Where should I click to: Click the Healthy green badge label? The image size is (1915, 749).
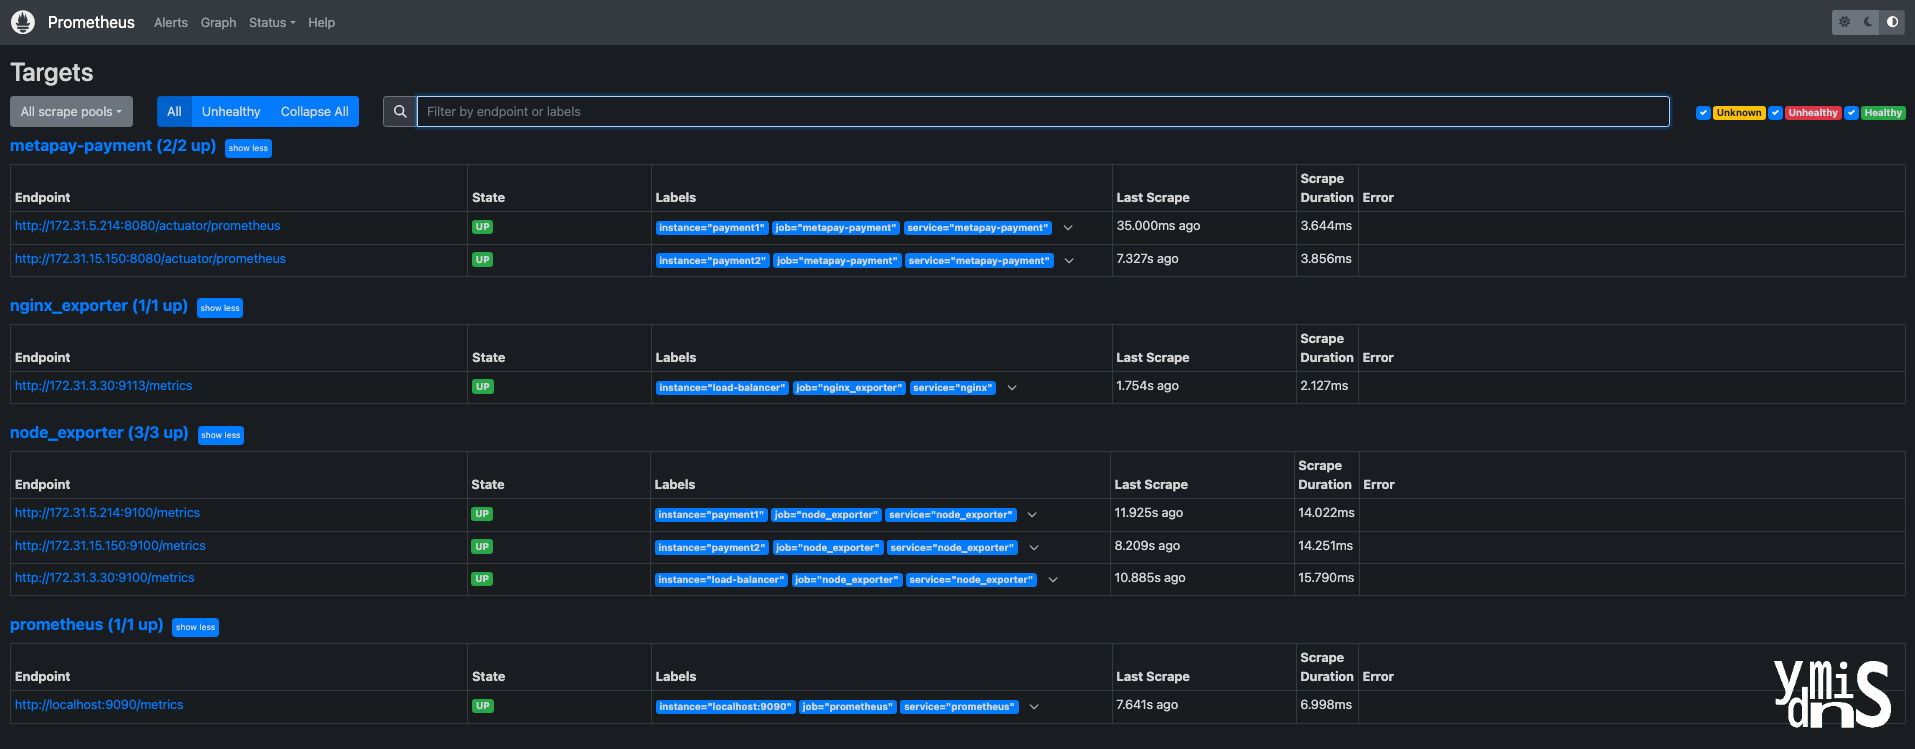pyautogui.click(x=1883, y=113)
